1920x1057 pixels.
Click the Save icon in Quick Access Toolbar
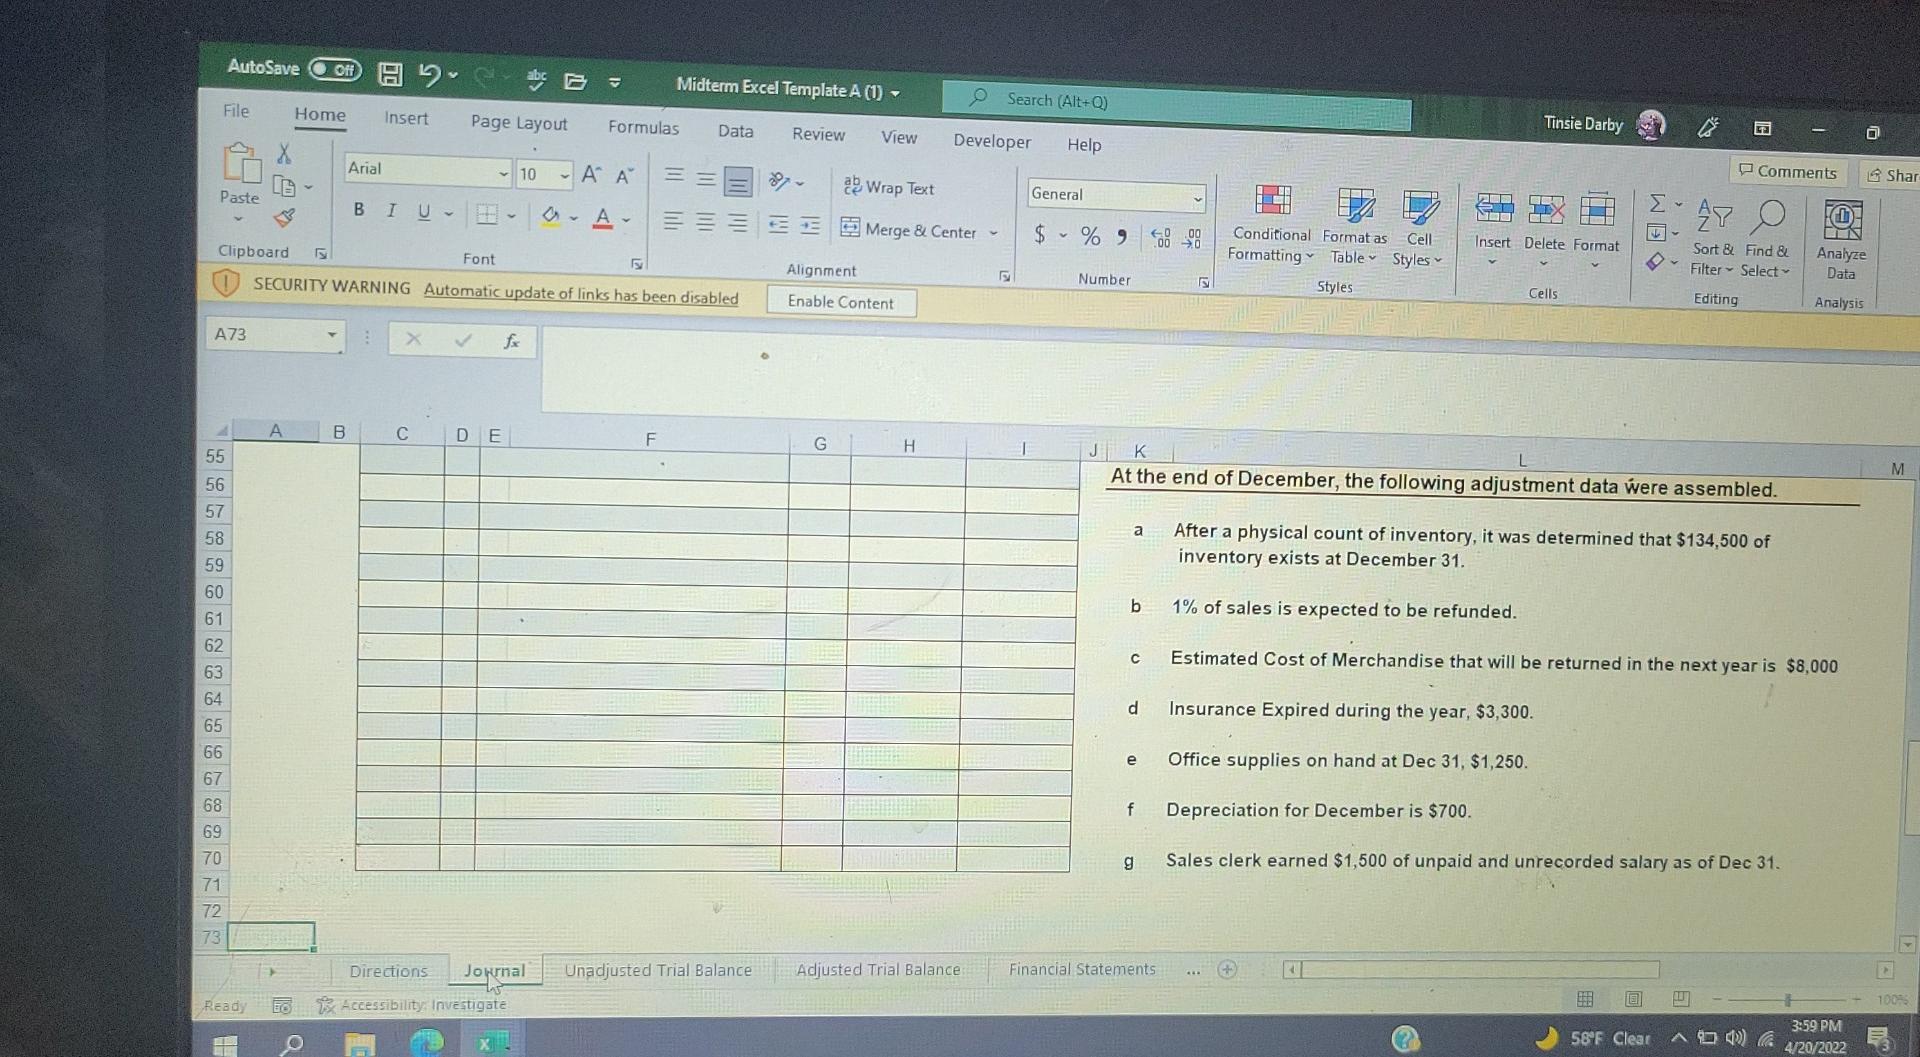click(x=389, y=74)
